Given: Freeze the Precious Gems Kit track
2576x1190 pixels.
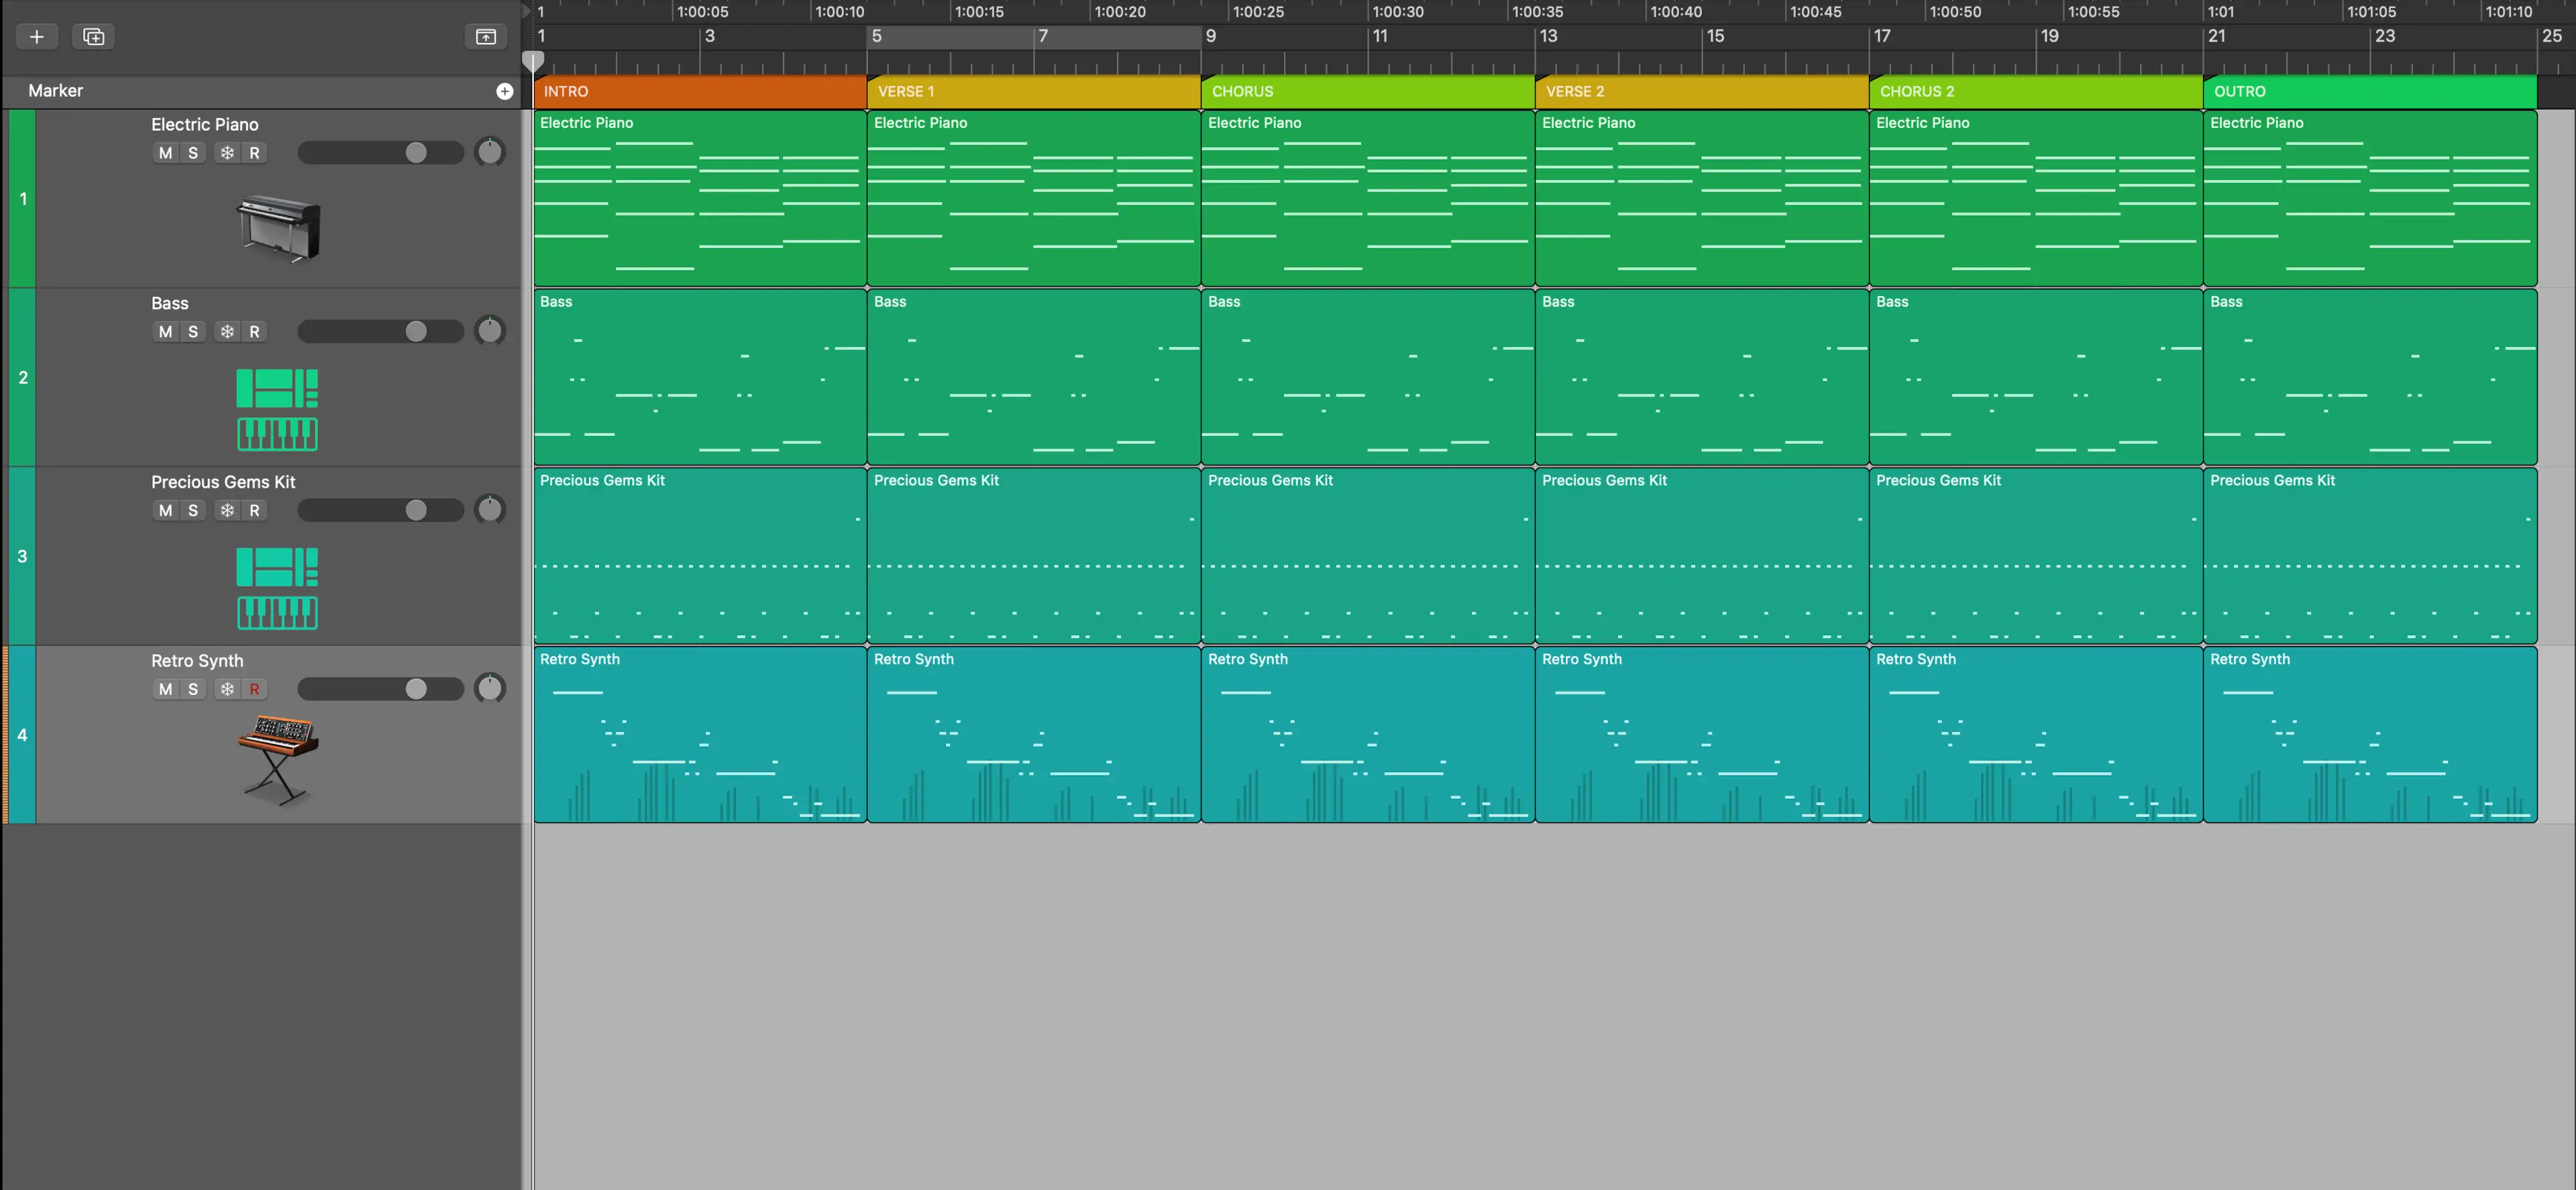Looking at the screenshot, I should [227, 511].
